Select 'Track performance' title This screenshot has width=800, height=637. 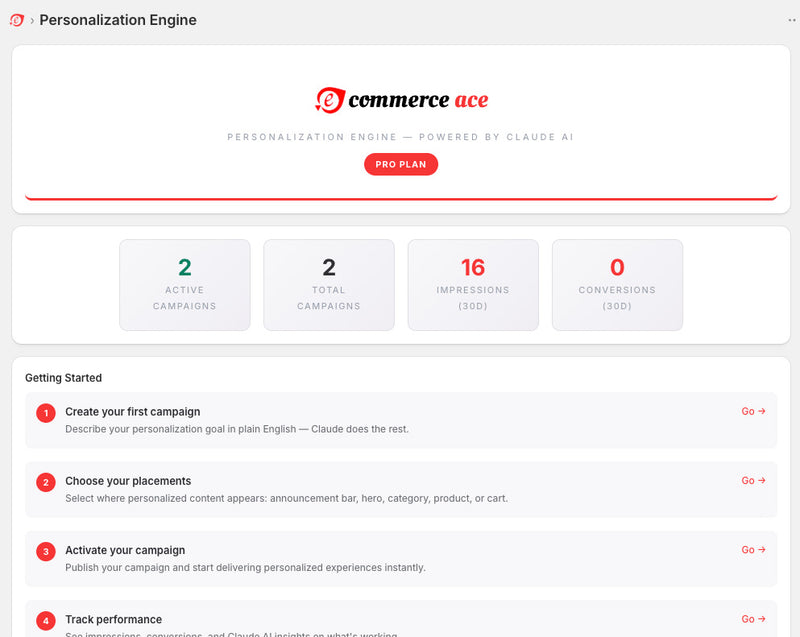pyautogui.click(x=113, y=620)
